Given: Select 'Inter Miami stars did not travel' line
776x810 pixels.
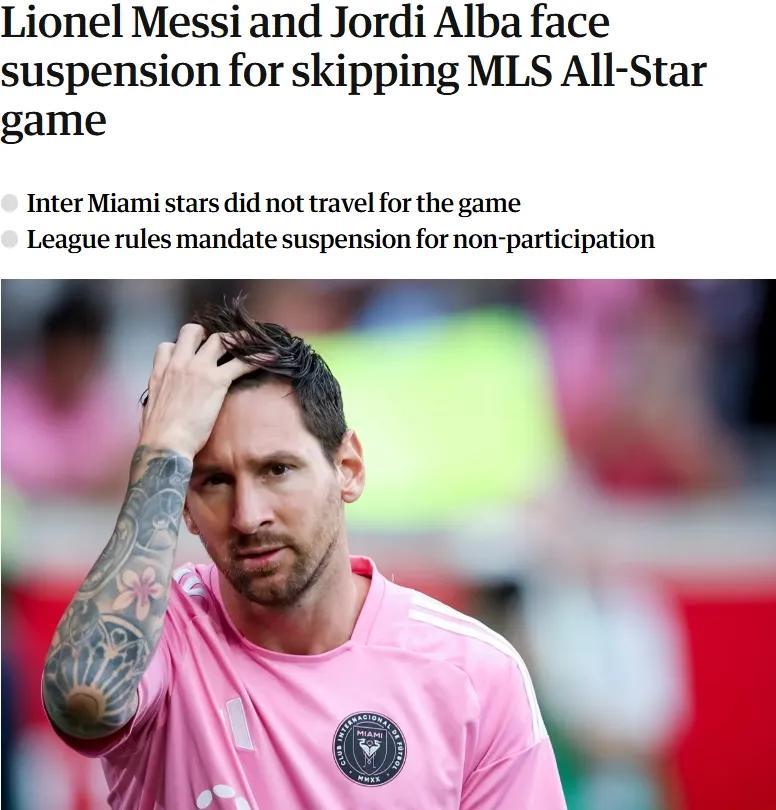Looking at the screenshot, I should pyautogui.click(x=273, y=203).
